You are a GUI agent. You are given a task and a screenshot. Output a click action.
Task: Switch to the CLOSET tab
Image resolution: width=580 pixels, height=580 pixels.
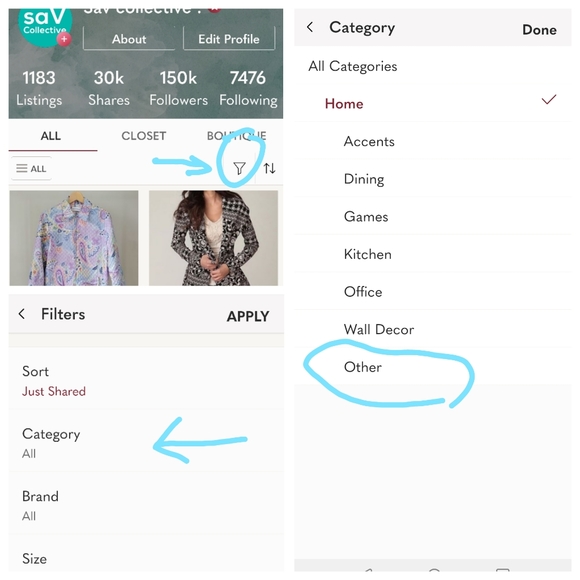(x=144, y=136)
